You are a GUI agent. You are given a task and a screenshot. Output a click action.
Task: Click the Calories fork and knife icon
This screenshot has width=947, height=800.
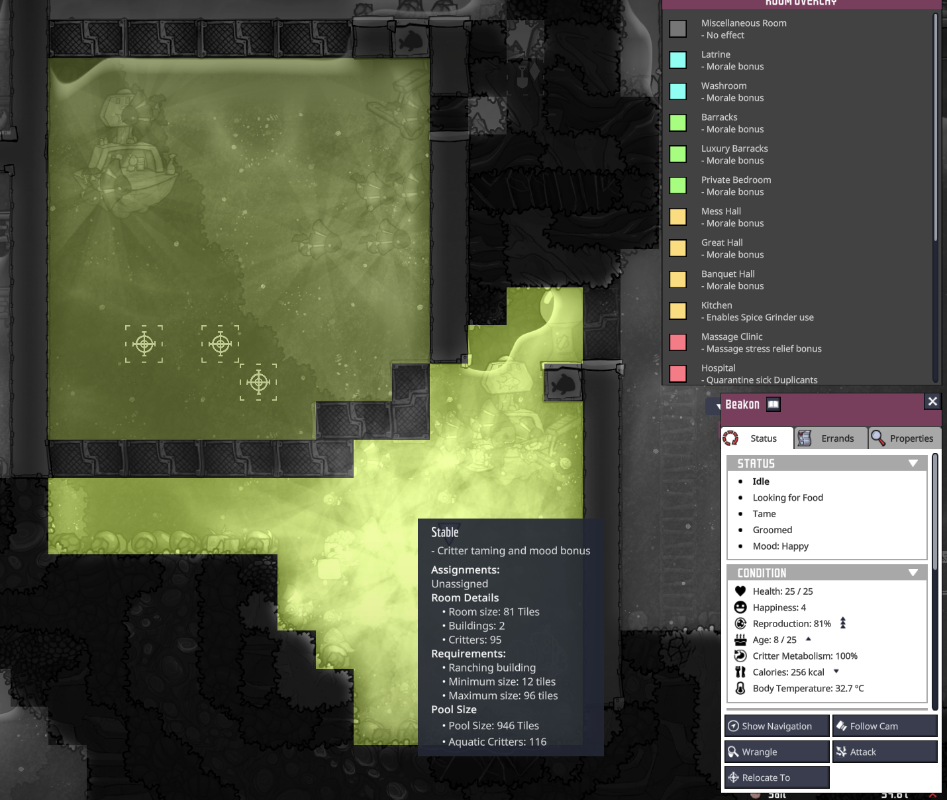click(740, 672)
